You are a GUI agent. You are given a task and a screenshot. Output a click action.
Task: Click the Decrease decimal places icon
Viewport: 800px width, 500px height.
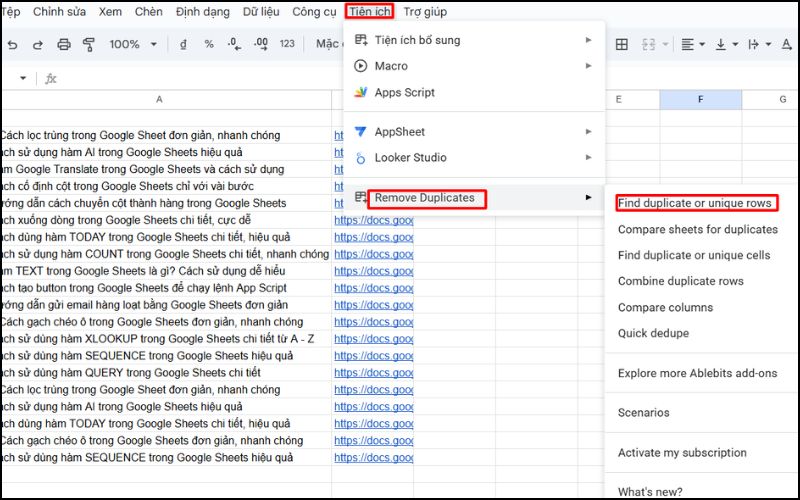point(234,44)
